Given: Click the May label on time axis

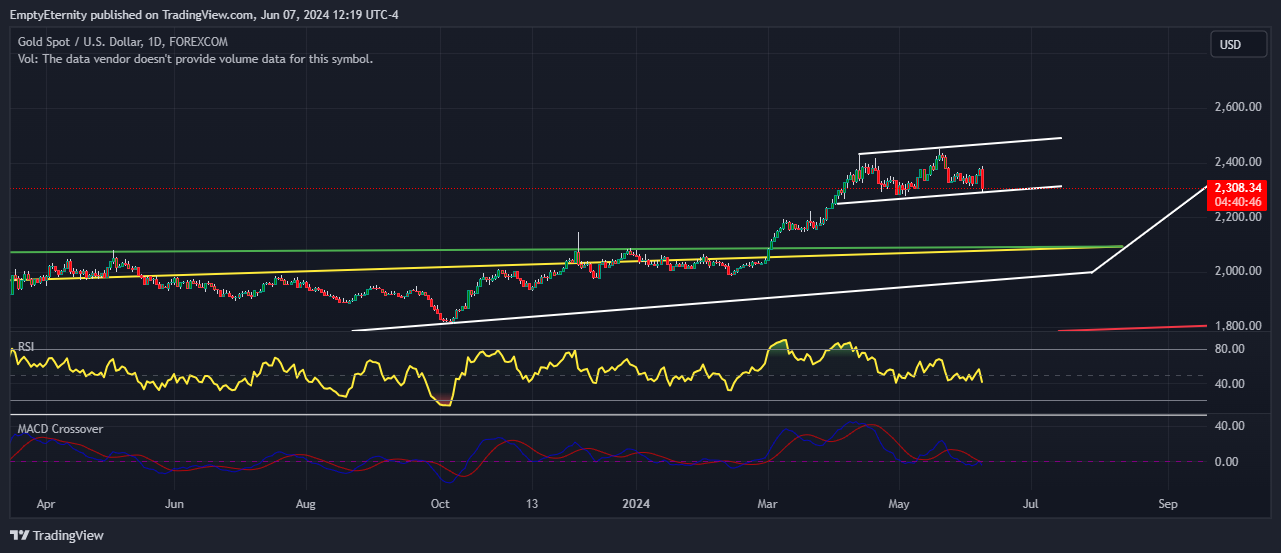Looking at the screenshot, I should click(900, 505).
